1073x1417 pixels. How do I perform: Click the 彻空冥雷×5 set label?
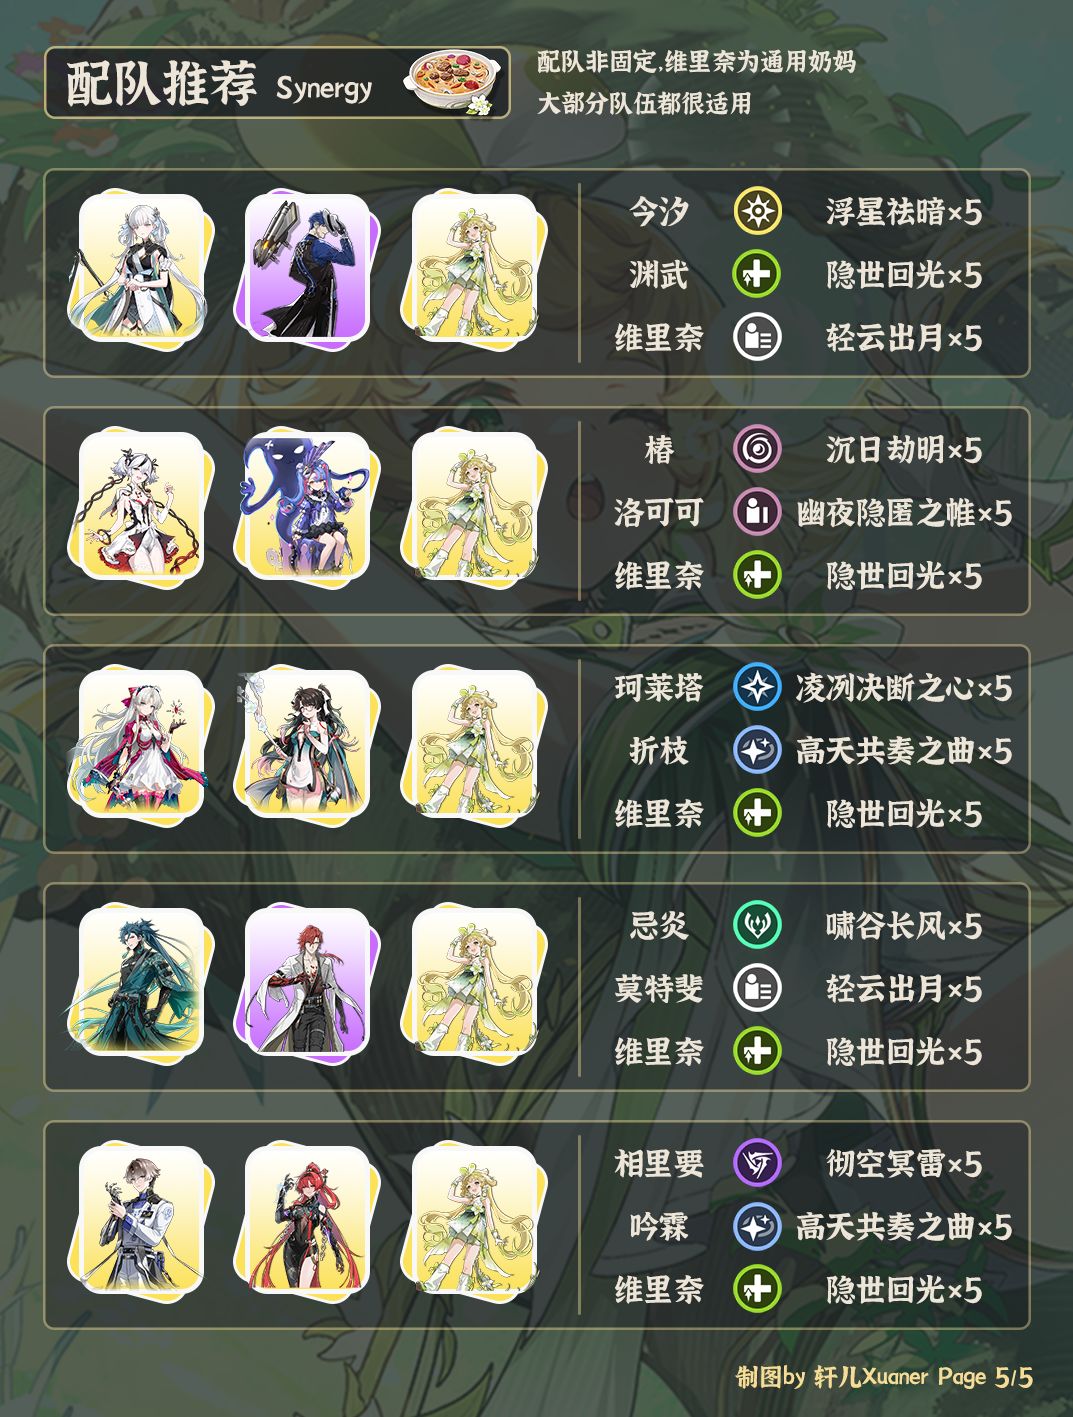(904, 1164)
